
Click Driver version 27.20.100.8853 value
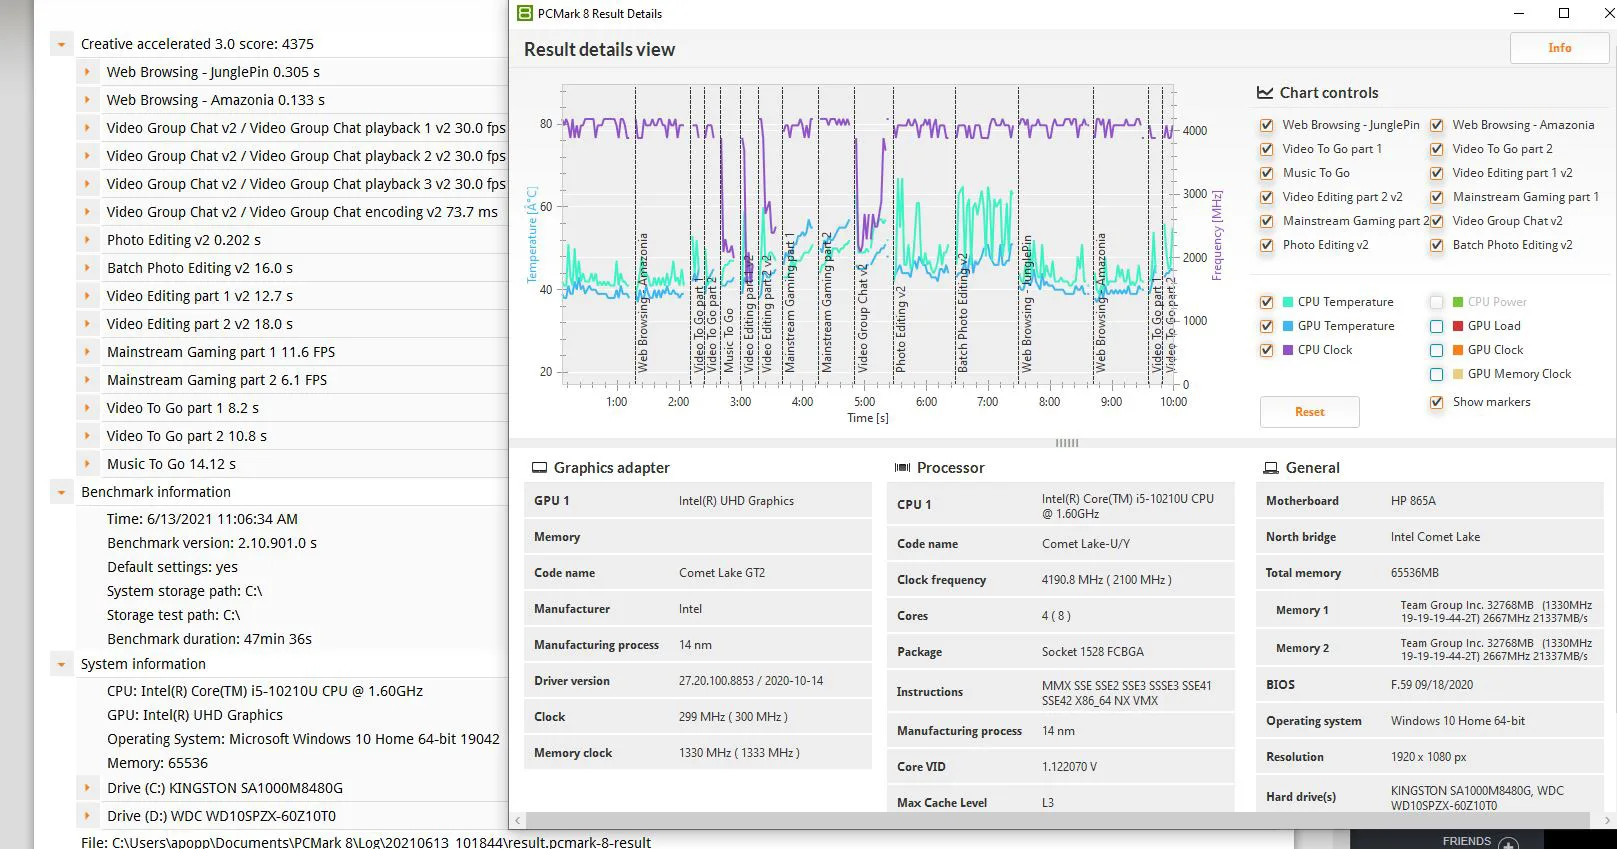[750, 681]
